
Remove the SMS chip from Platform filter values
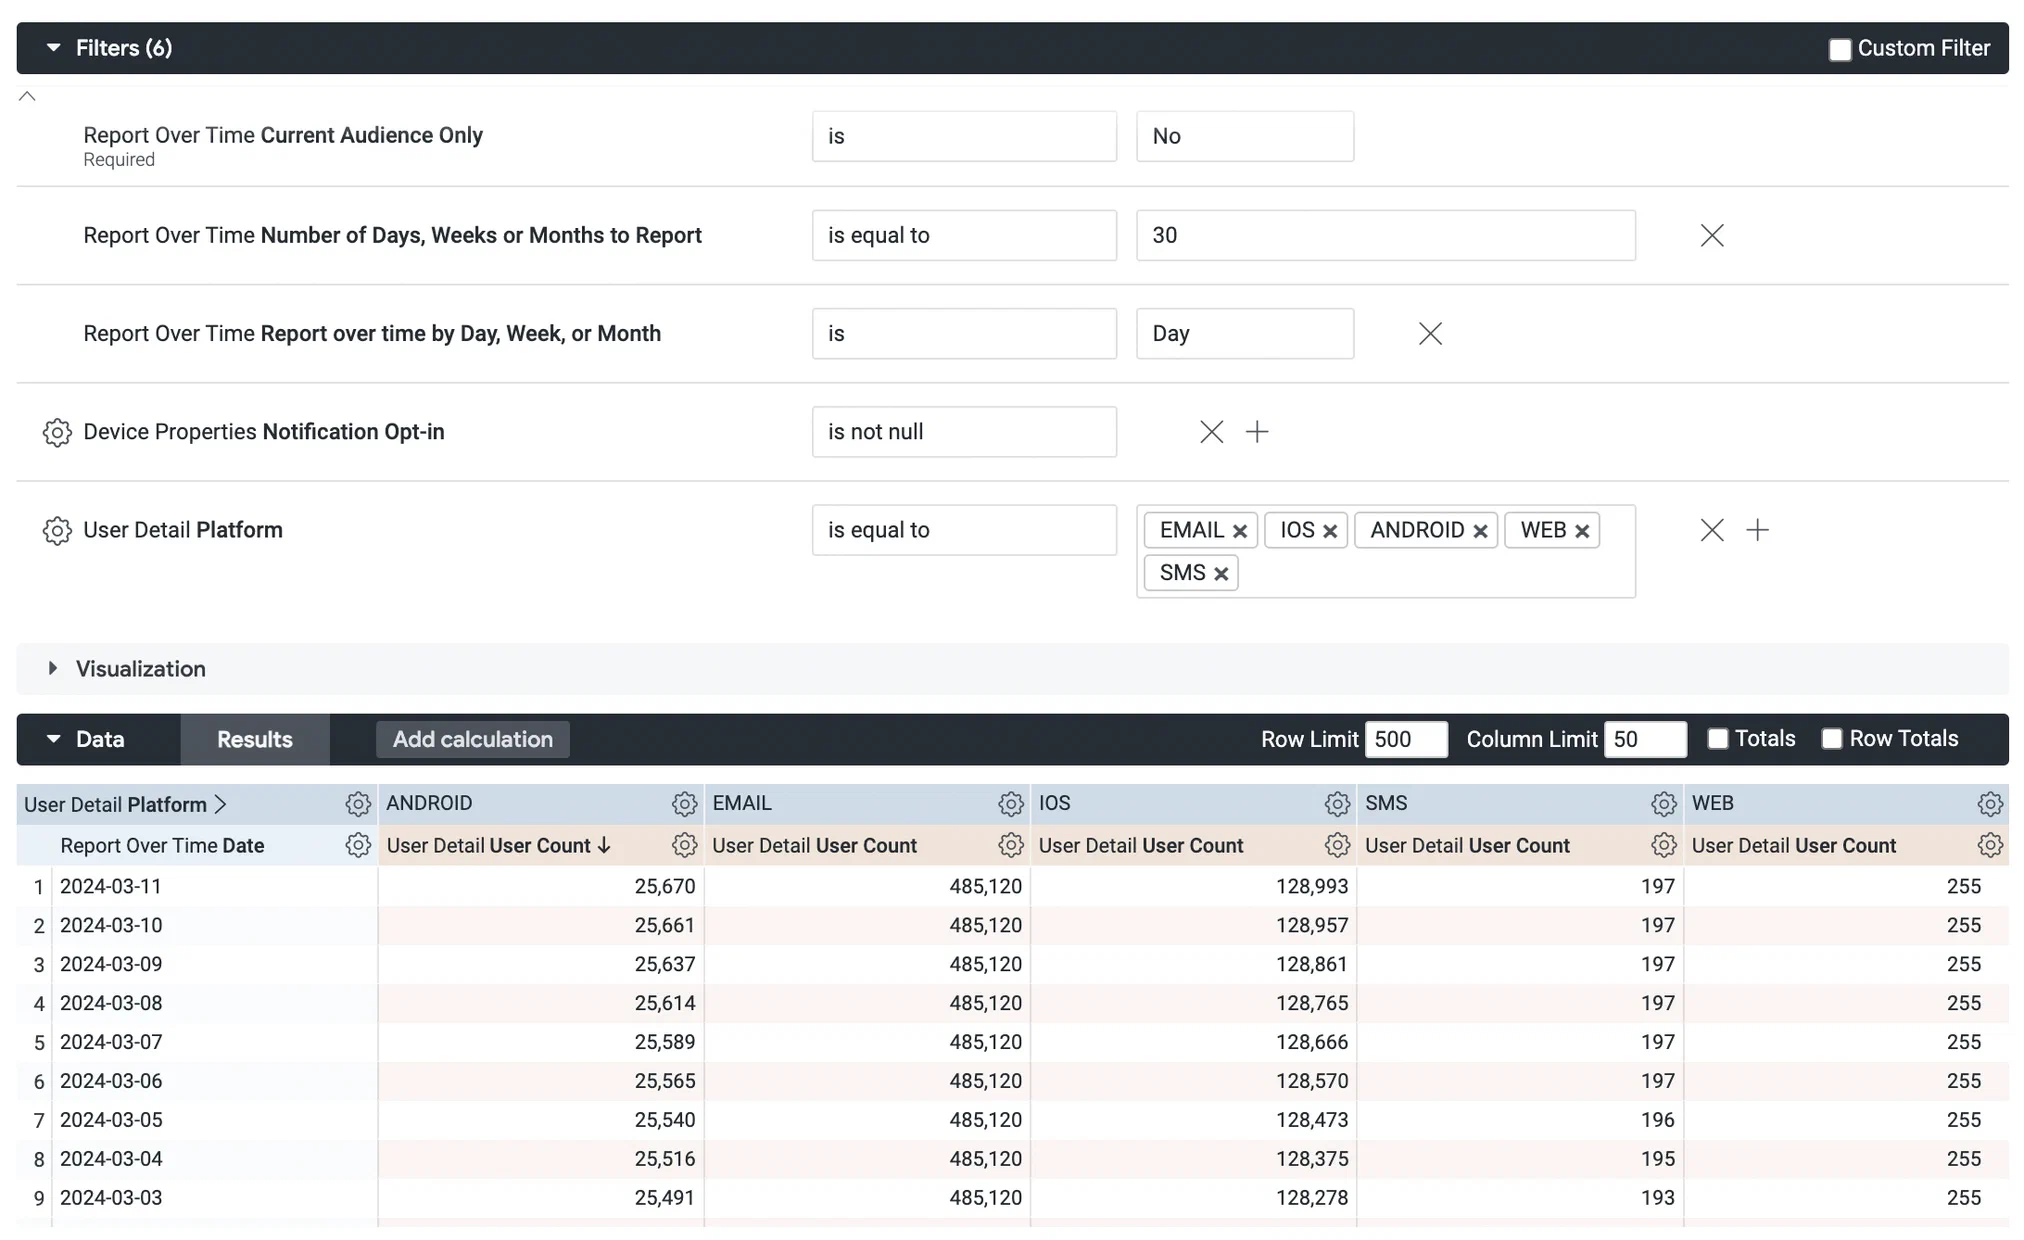pos(1221,572)
